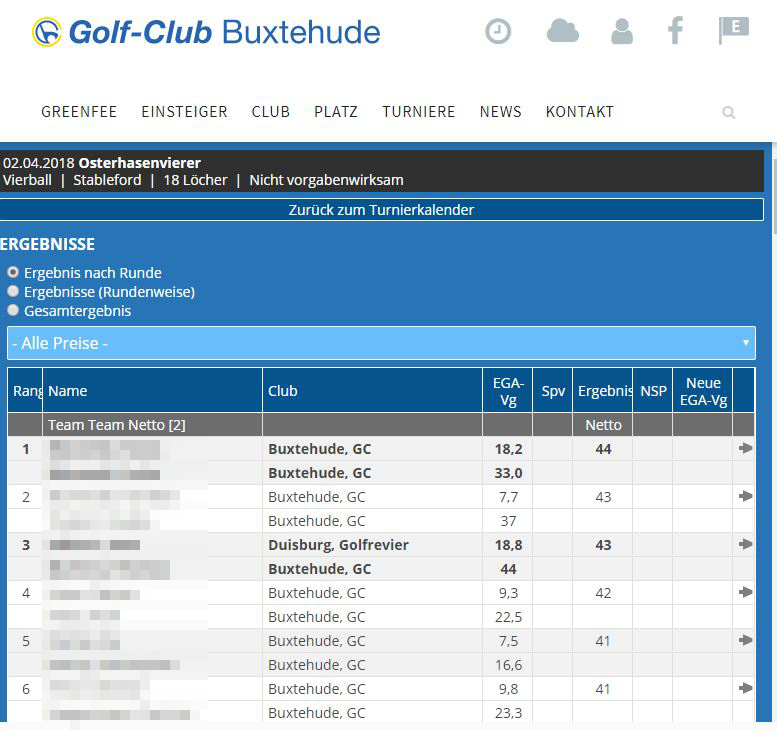Click the 'Team Team Netto [2]' group row
The height and width of the screenshot is (743, 777).
(x=381, y=425)
